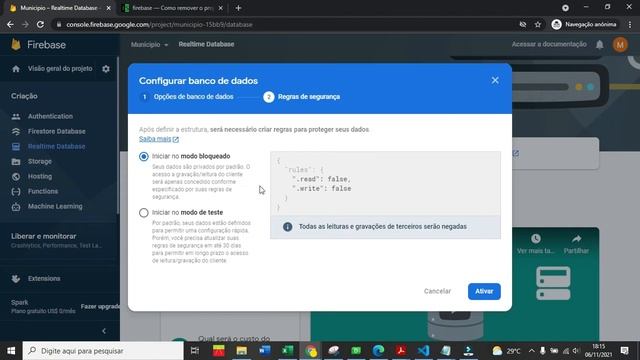Click the rules code preview box
The image size is (640, 360).
[385, 183]
